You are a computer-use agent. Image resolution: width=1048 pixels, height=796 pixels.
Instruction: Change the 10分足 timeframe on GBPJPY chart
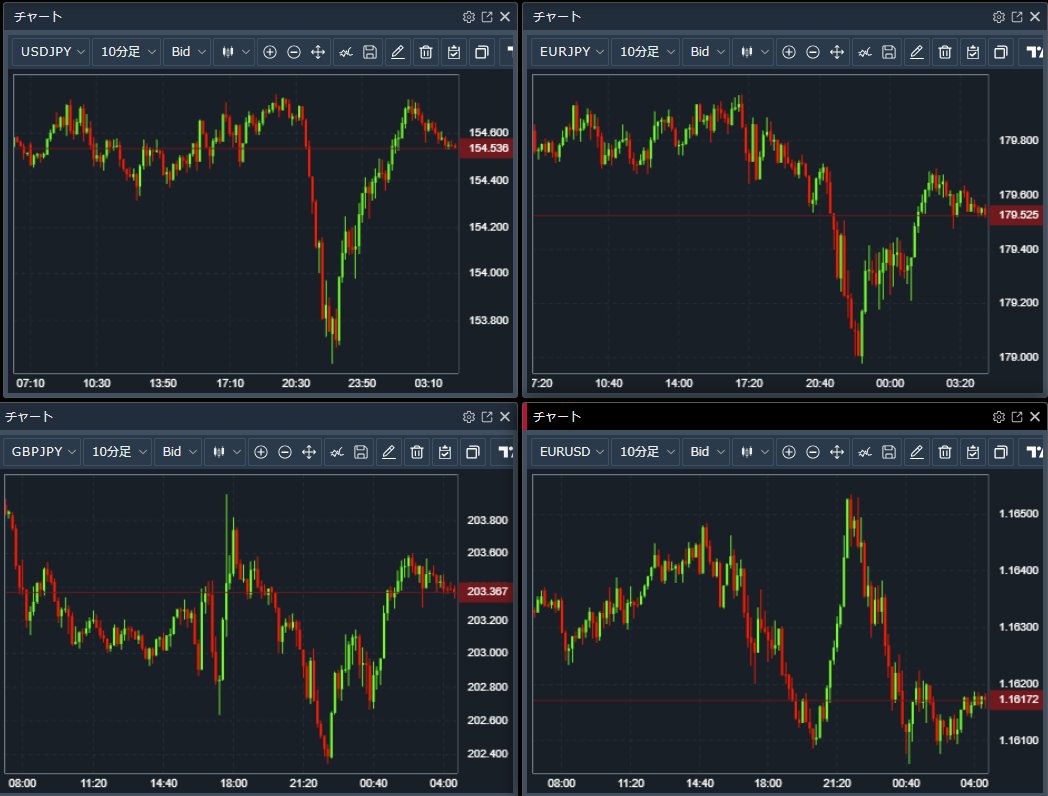point(118,452)
